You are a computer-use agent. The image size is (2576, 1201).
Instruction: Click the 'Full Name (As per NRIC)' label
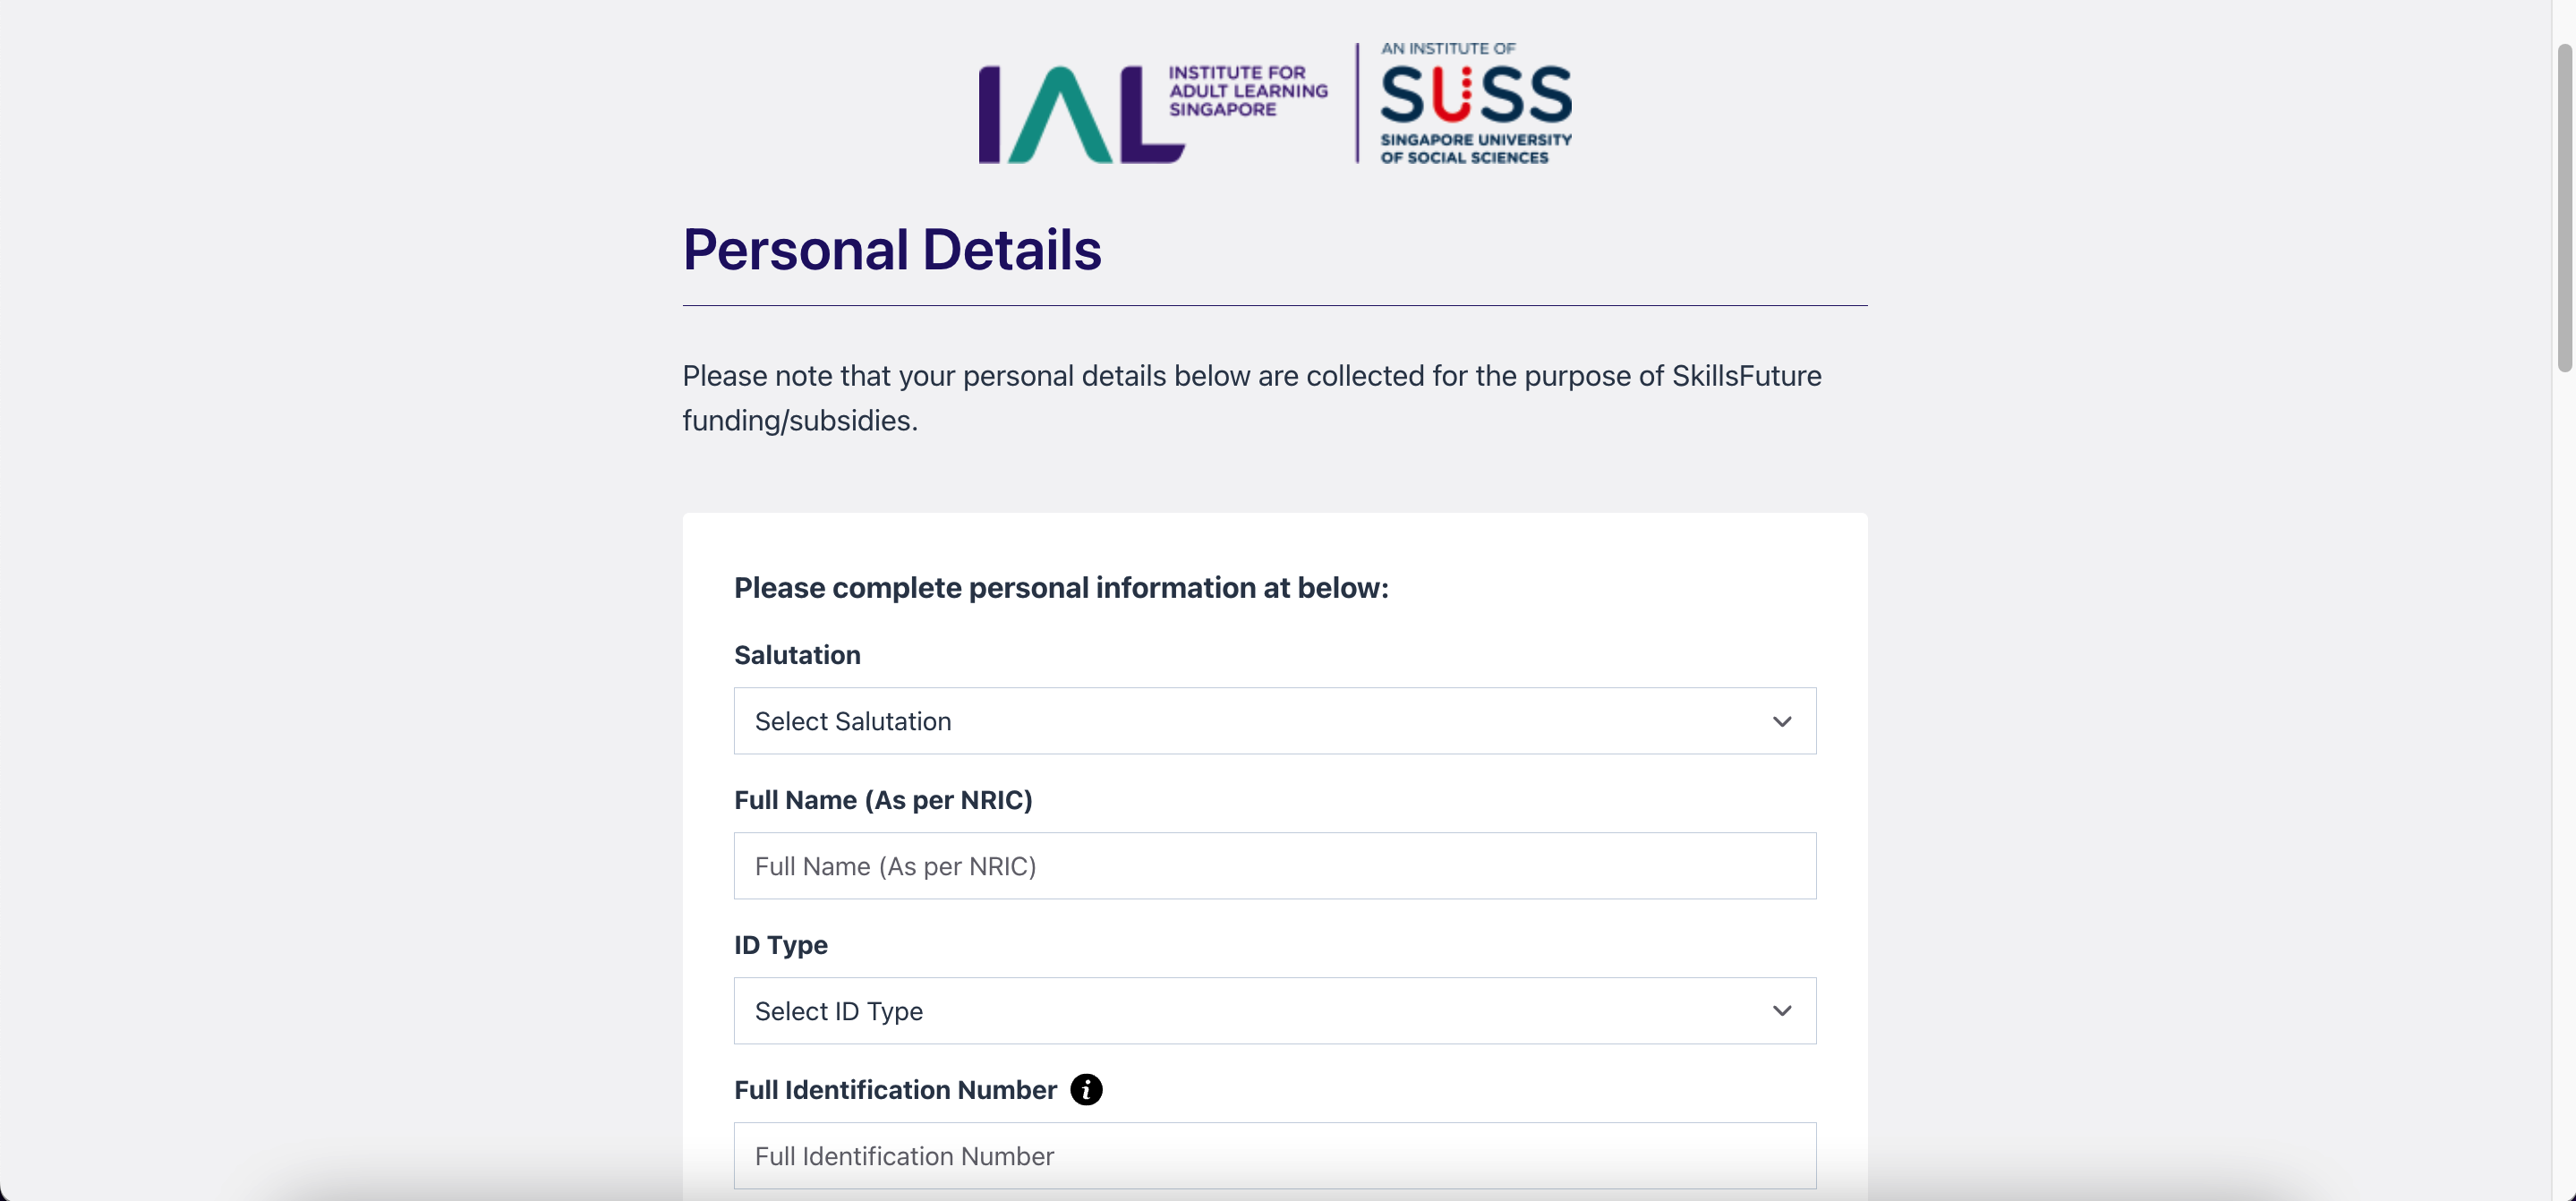tap(883, 800)
